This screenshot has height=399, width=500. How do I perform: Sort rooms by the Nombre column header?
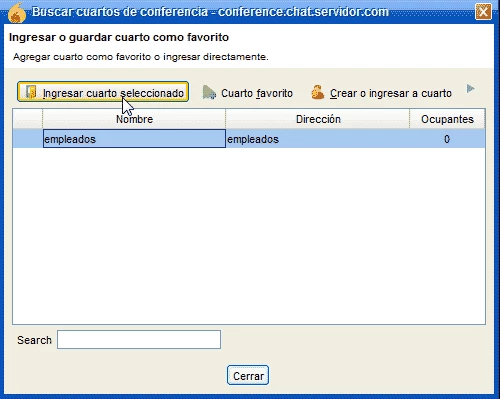point(134,119)
